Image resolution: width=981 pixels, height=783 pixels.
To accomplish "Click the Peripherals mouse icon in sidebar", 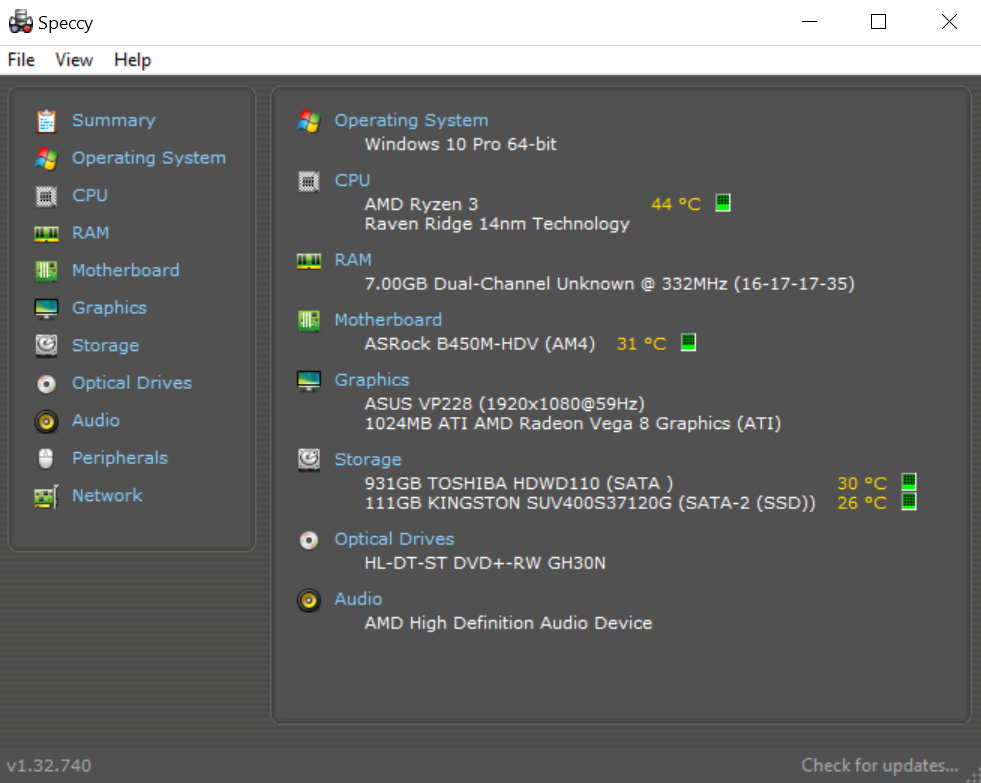I will click(46, 458).
